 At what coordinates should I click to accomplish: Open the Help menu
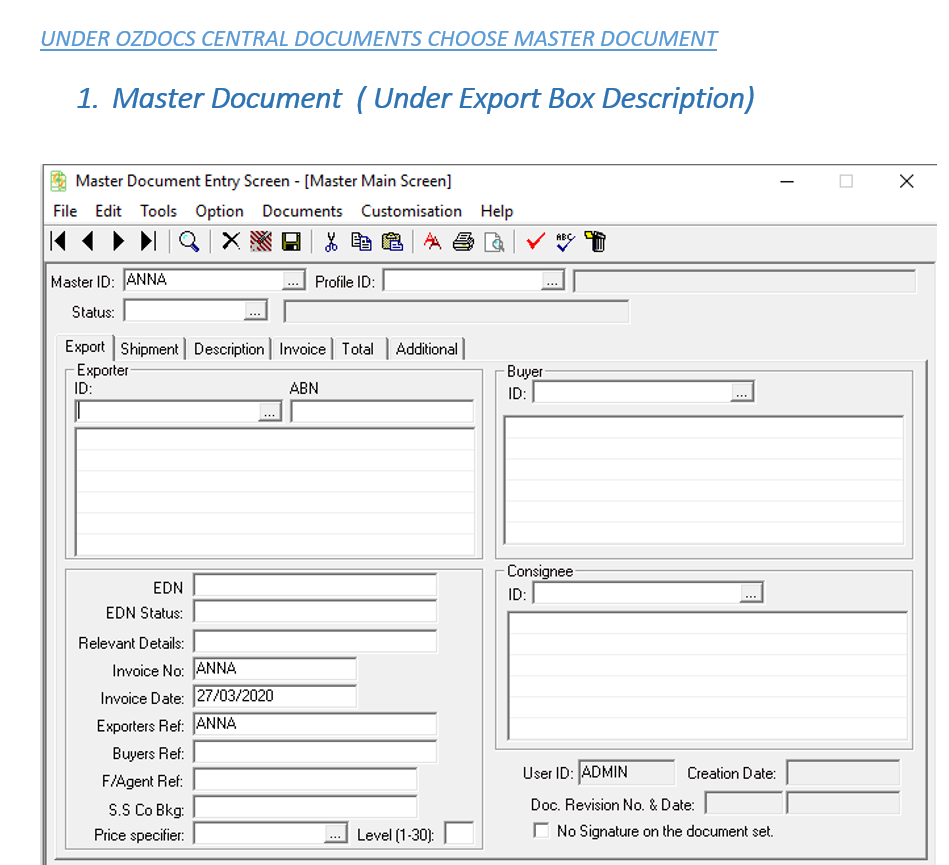click(x=497, y=211)
